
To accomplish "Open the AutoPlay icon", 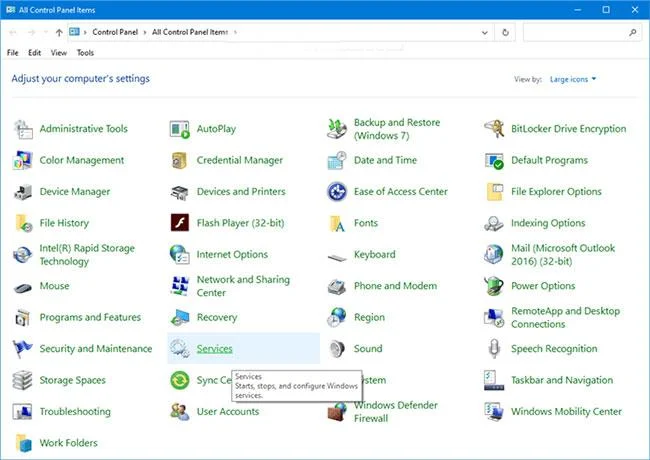I will [180, 129].
